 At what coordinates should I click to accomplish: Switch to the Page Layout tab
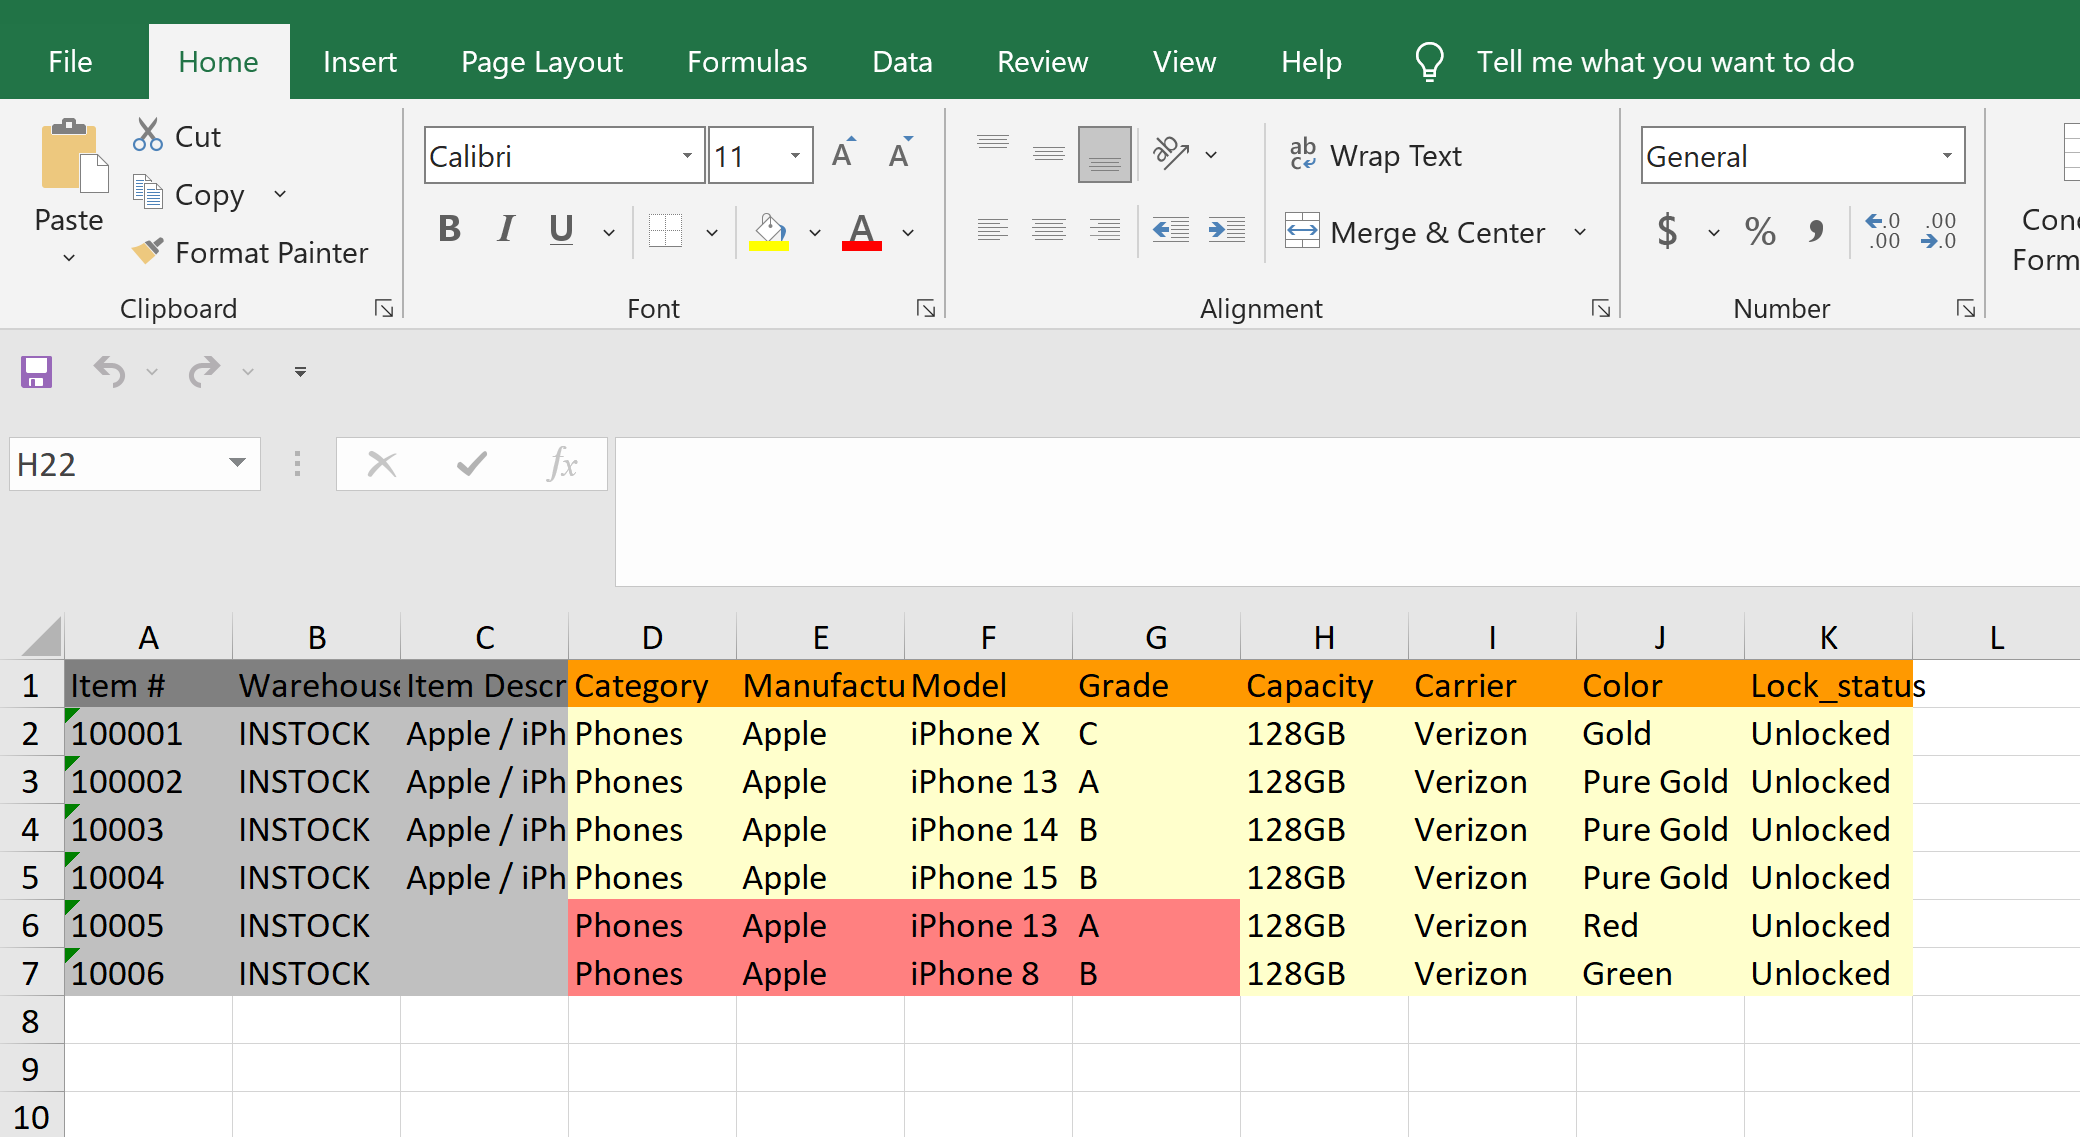[x=542, y=62]
